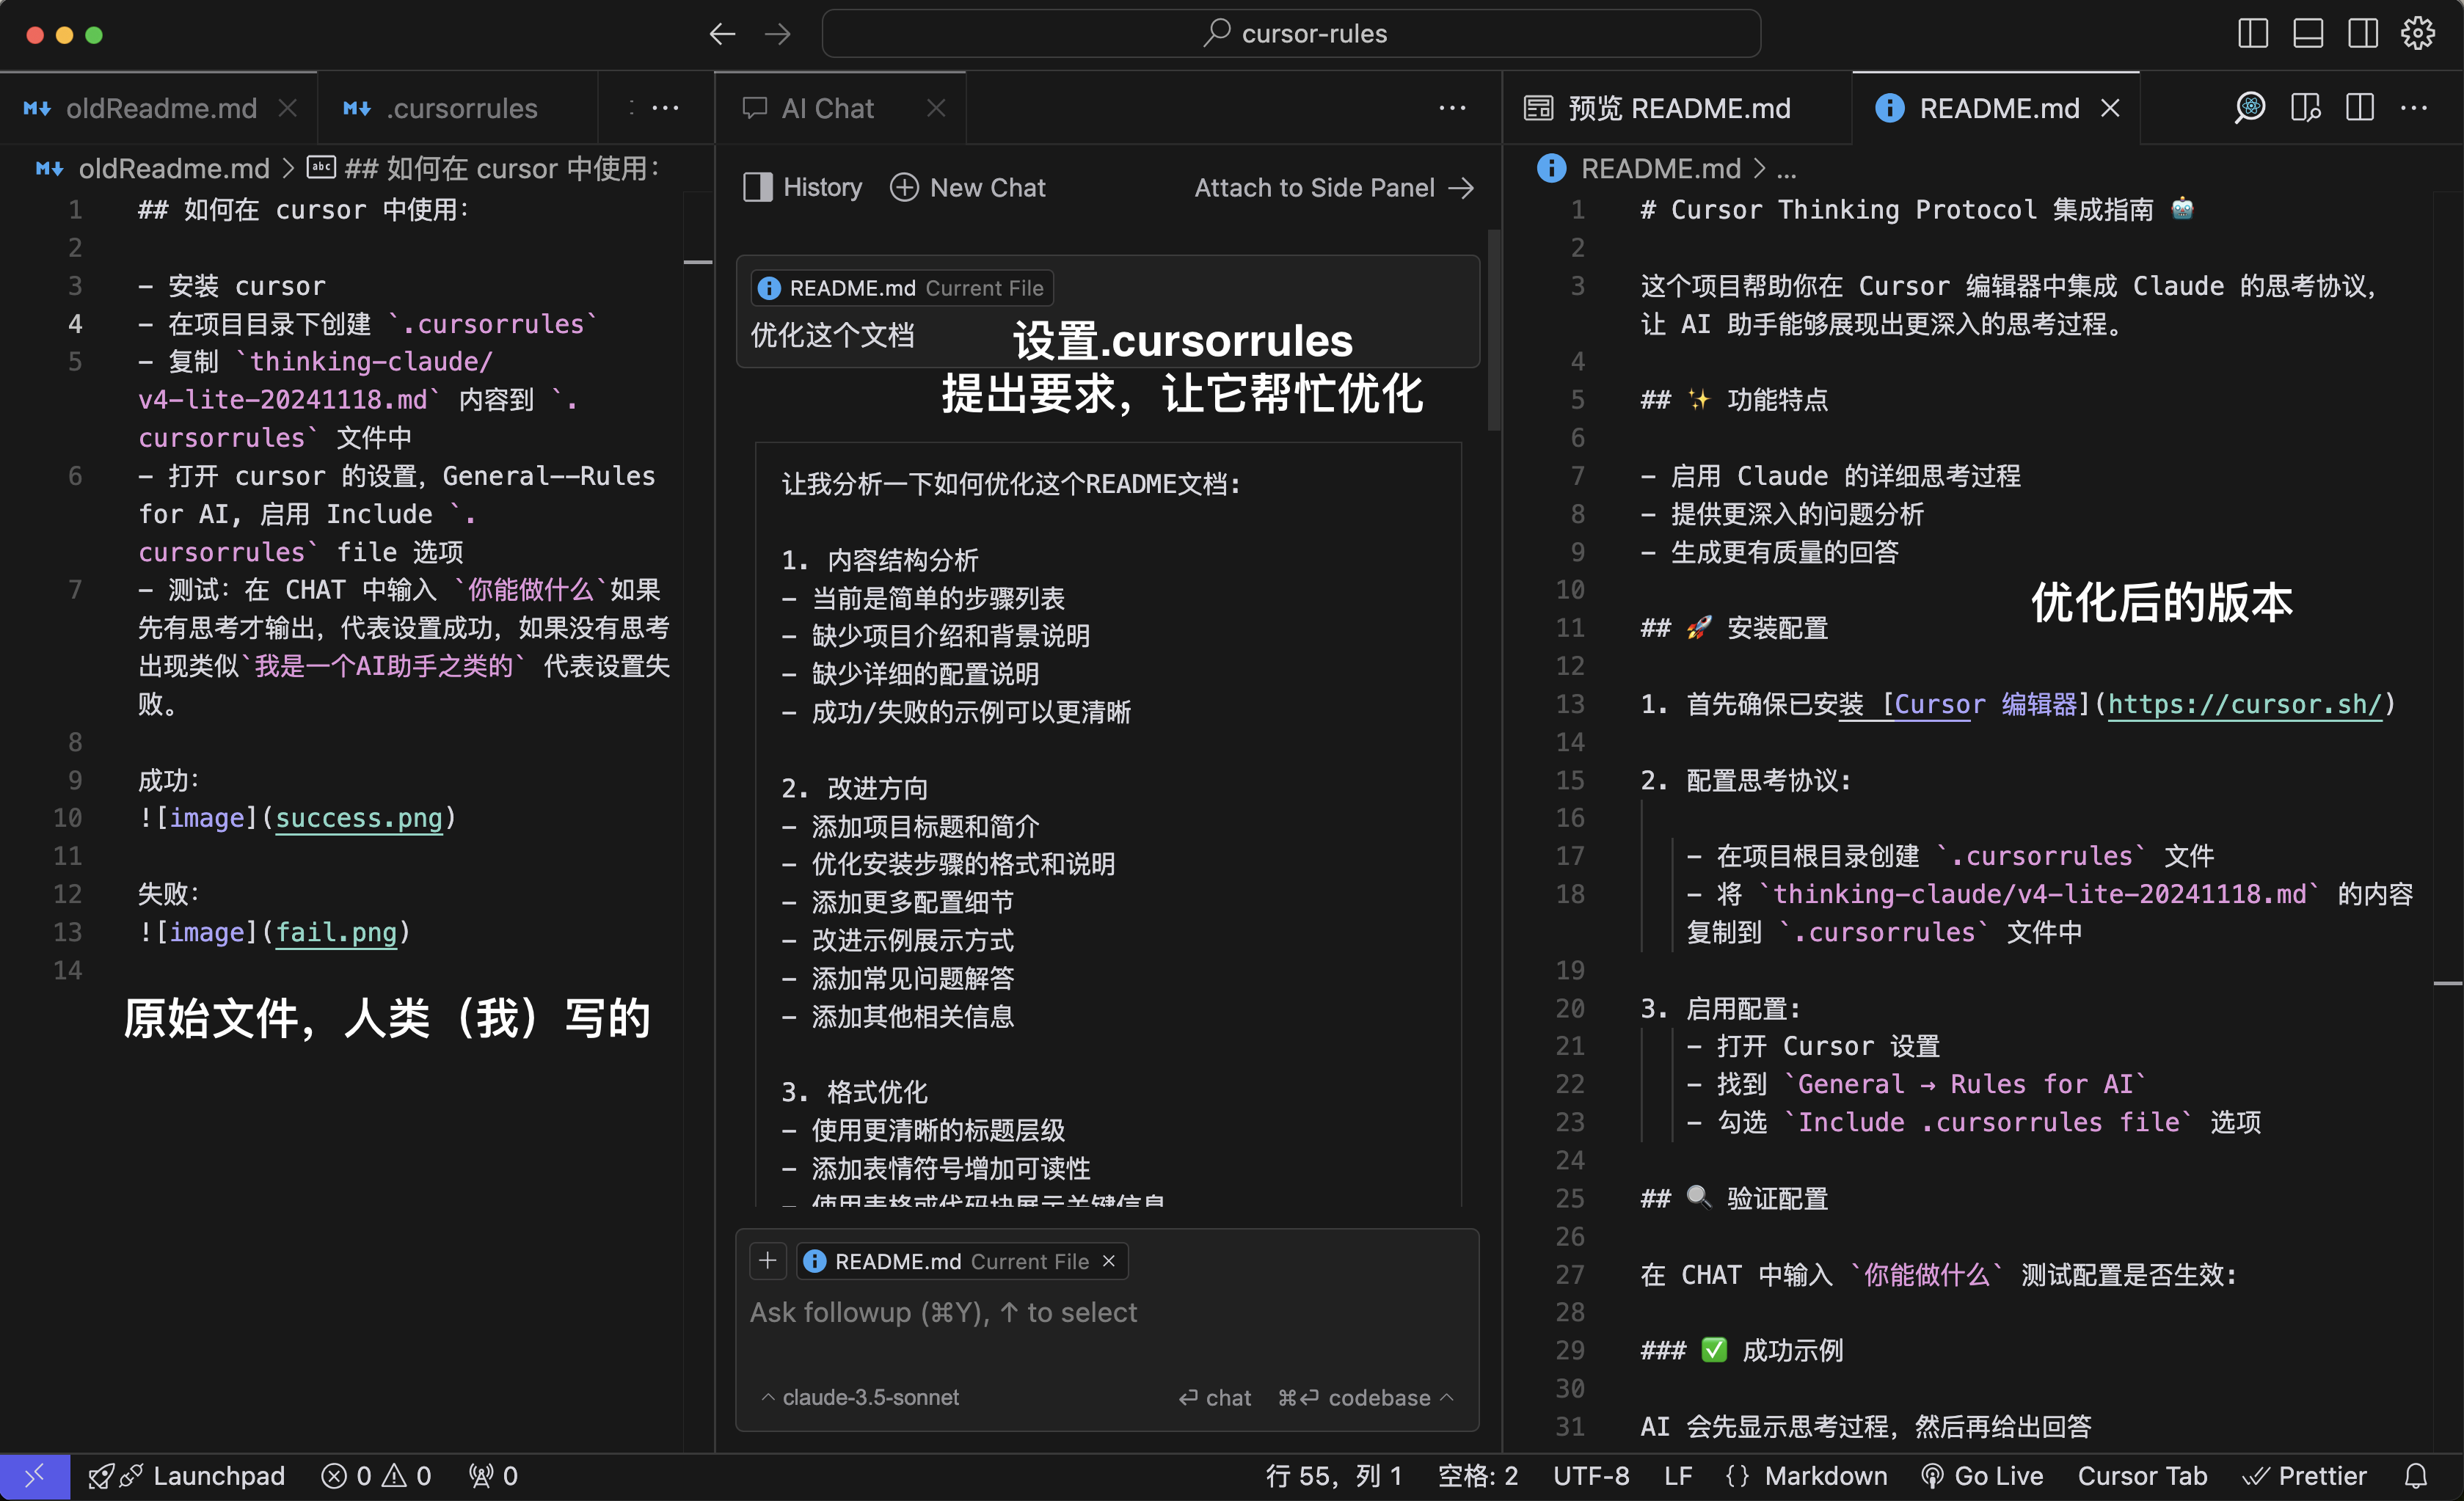
Task: Open the preview to the side icon
Action: coord(2305,108)
